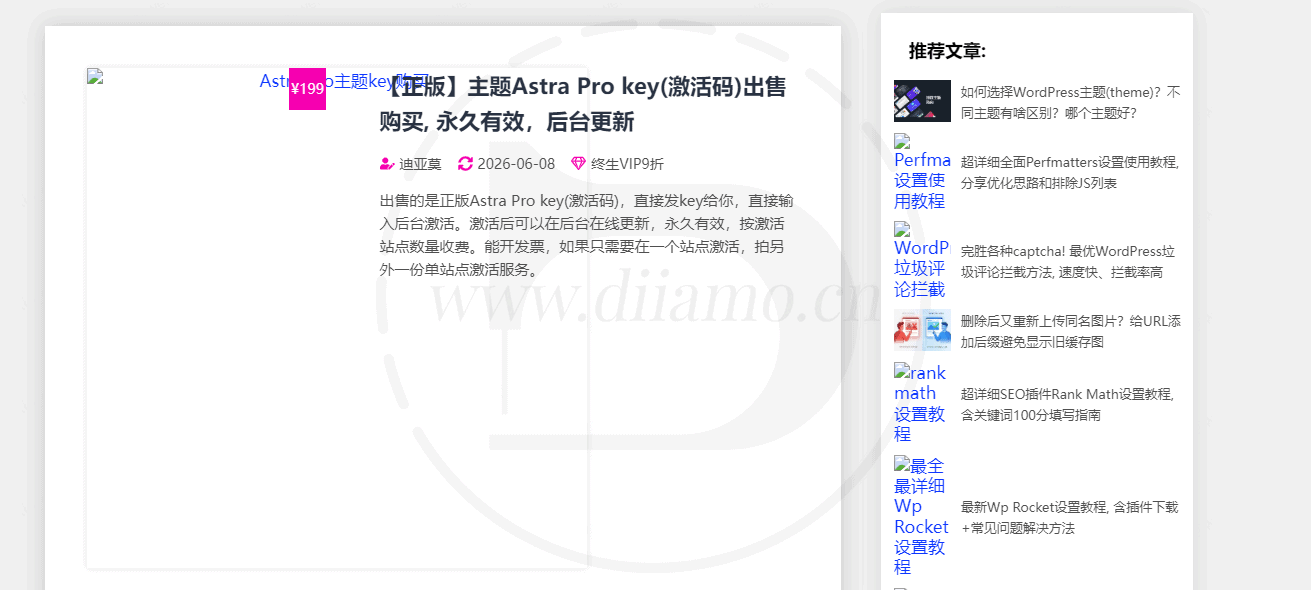
Task: Click the author name 迪亚莫
Action: pos(420,164)
